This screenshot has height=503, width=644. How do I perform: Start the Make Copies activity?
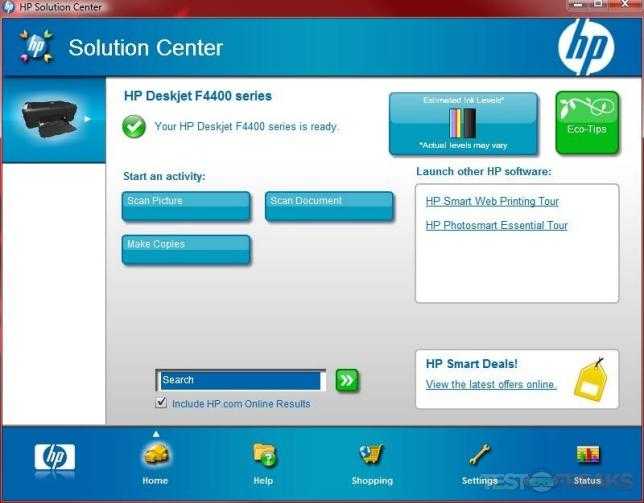tap(186, 250)
